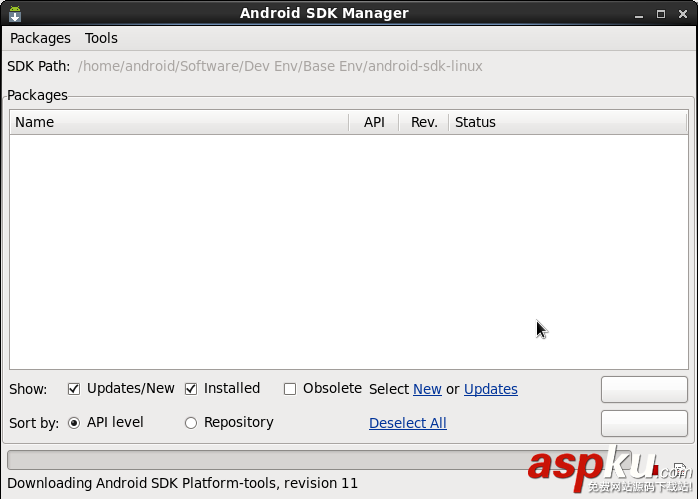Image resolution: width=698 pixels, height=499 pixels.
Task: Open the Tools menu
Action: coord(101,38)
